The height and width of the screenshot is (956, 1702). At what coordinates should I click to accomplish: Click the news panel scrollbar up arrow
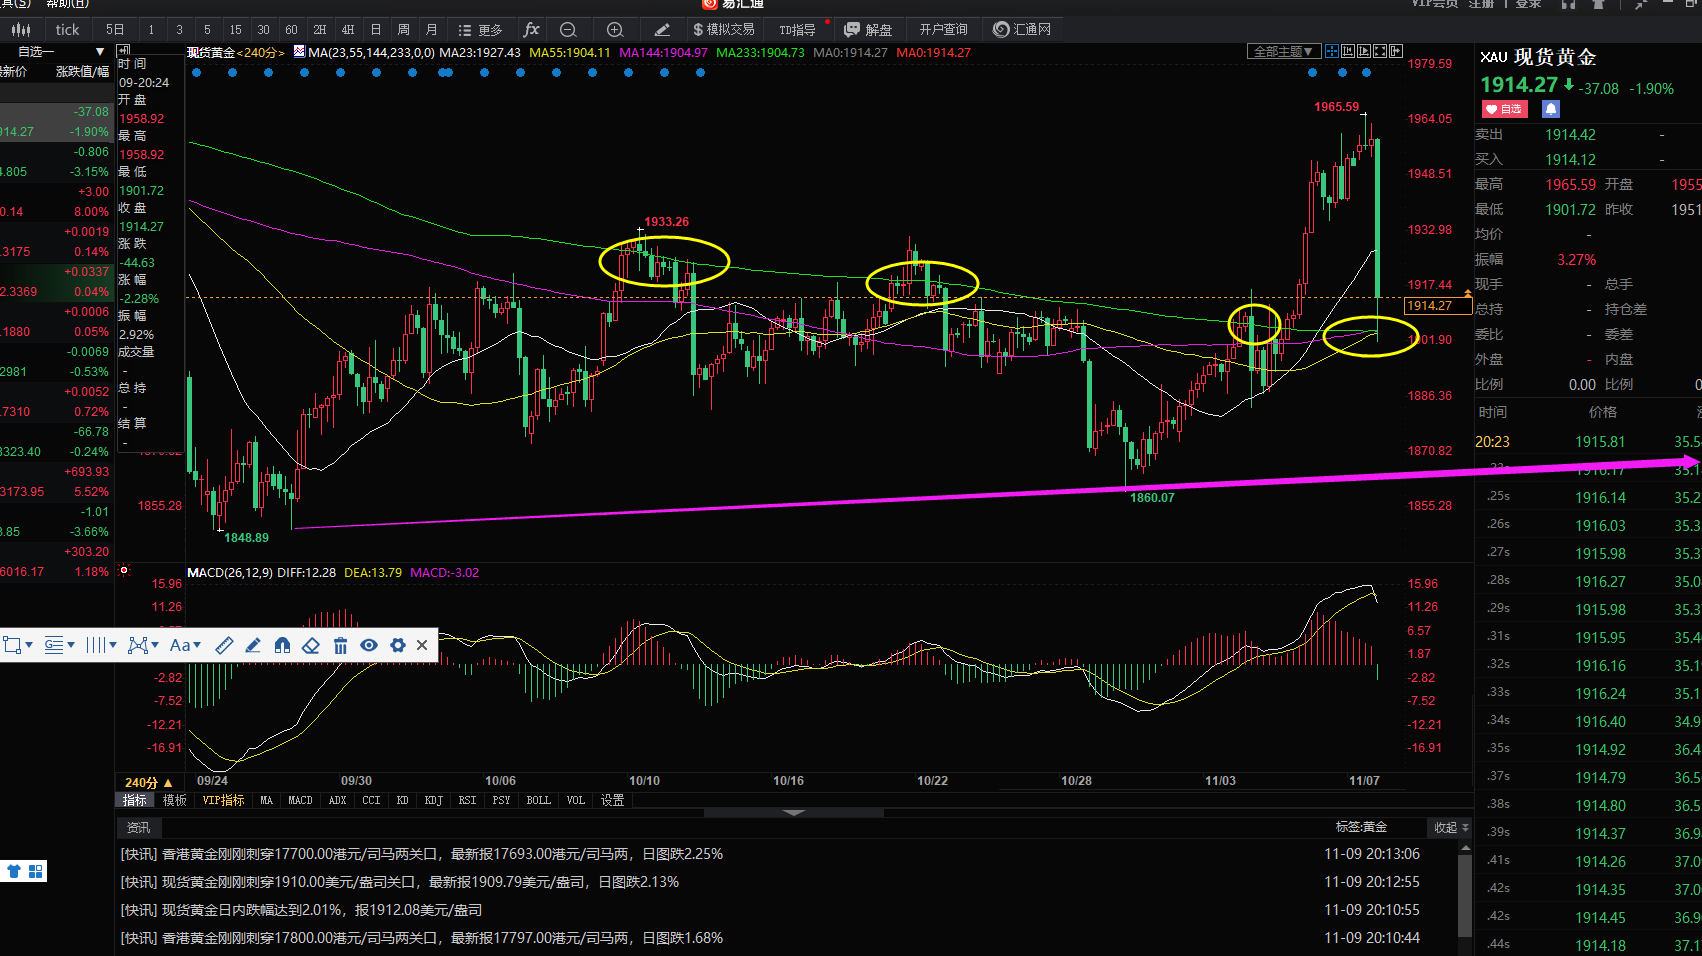pos(1465,848)
